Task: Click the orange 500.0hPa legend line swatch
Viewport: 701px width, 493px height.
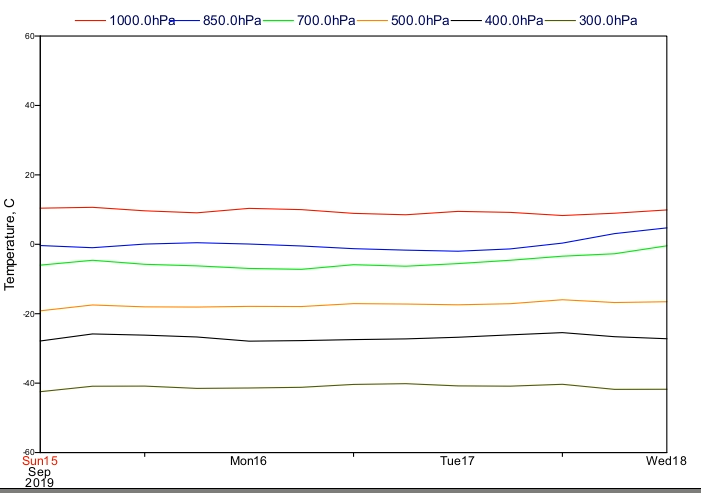Action: (x=372, y=21)
